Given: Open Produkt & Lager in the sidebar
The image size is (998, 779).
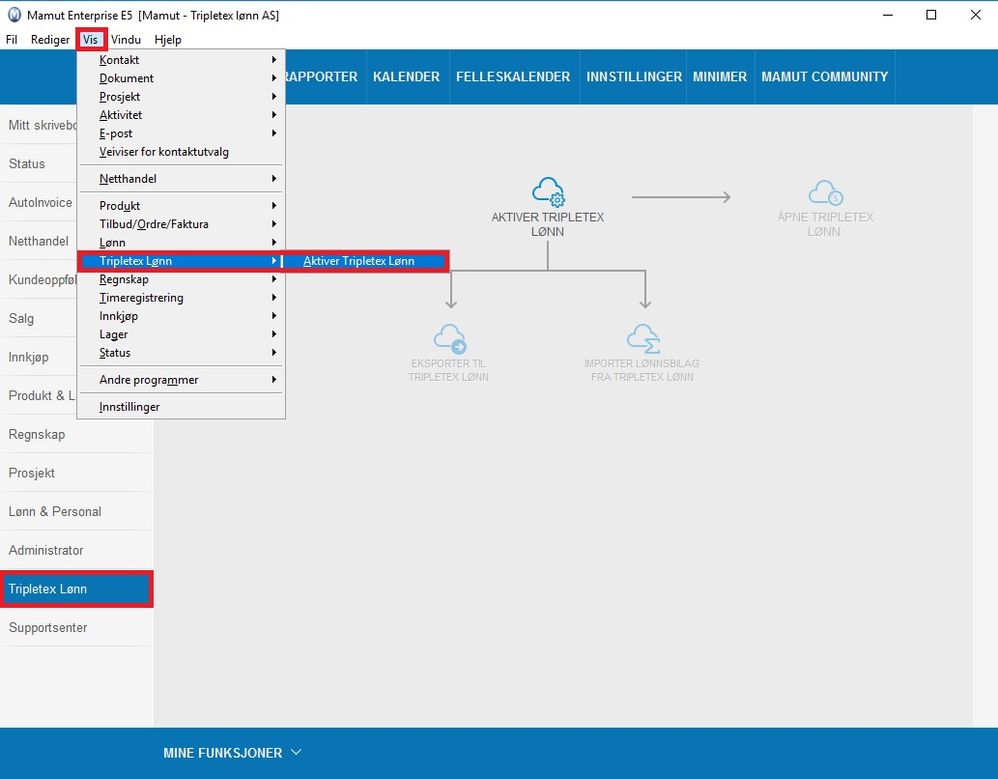Looking at the screenshot, I should tap(39, 396).
